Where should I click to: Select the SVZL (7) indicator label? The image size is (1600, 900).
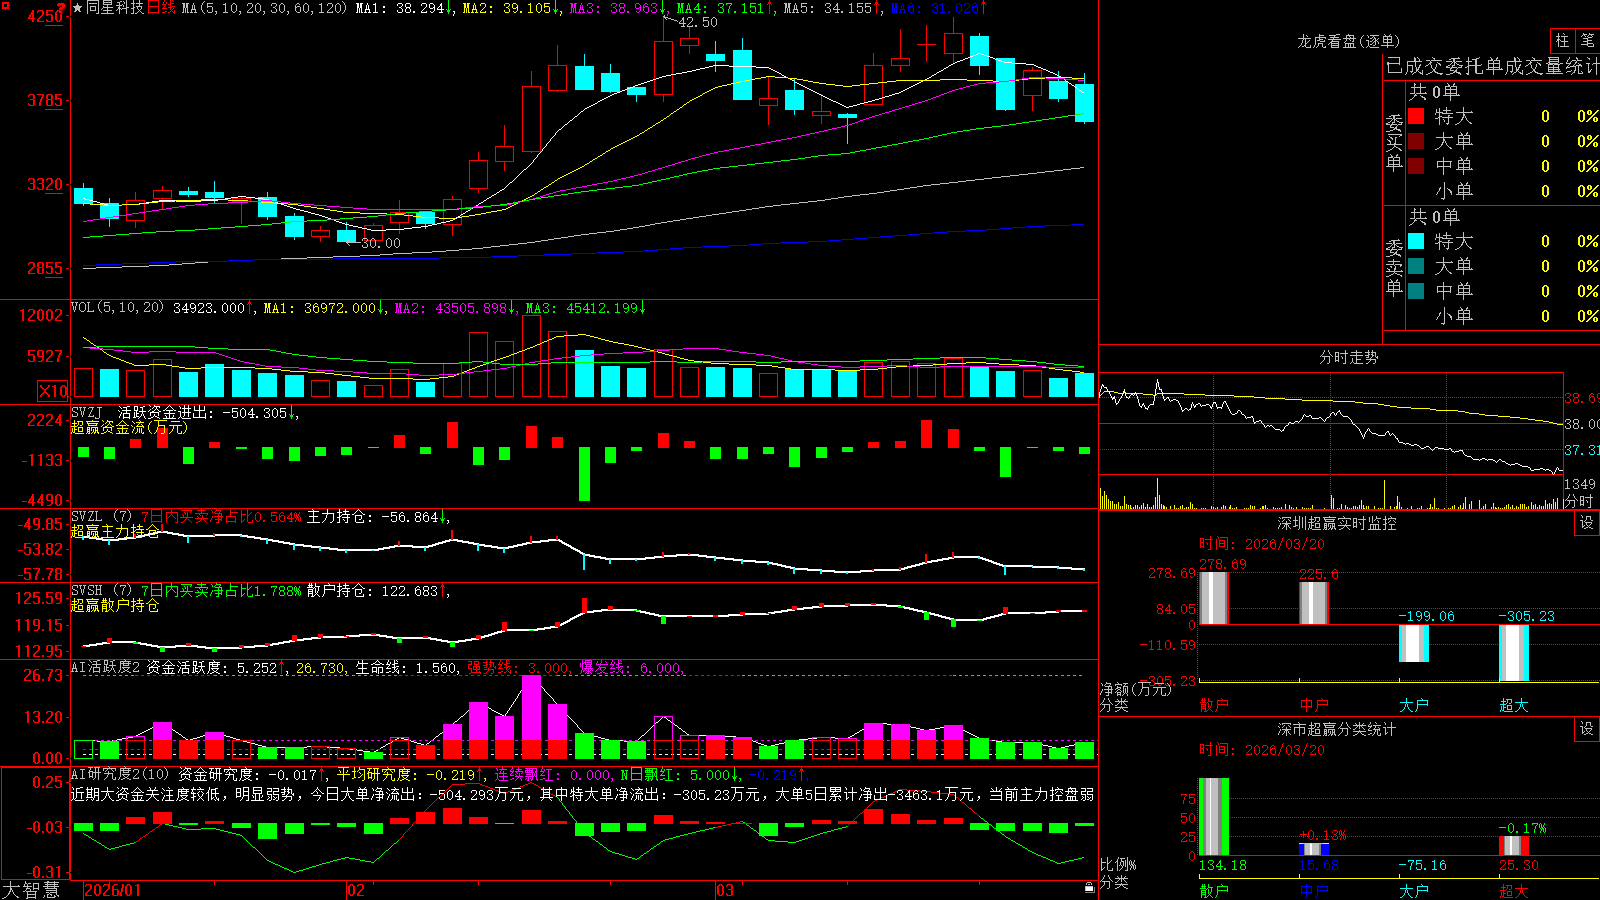point(101,517)
